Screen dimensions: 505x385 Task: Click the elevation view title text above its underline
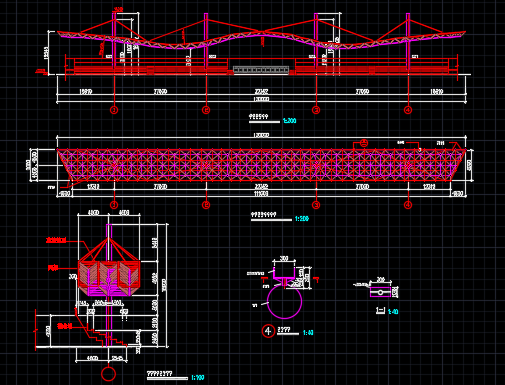[259, 117]
